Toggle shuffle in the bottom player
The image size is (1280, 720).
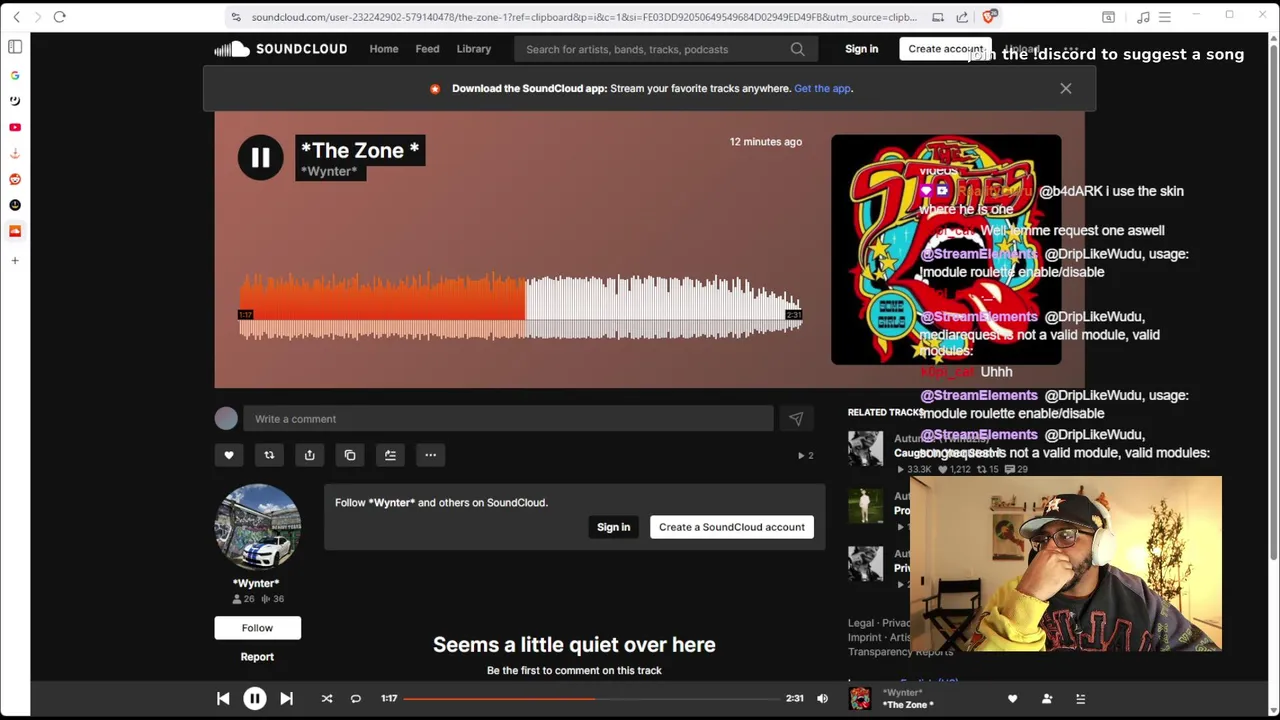pyautogui.click(x=326, y=699)
